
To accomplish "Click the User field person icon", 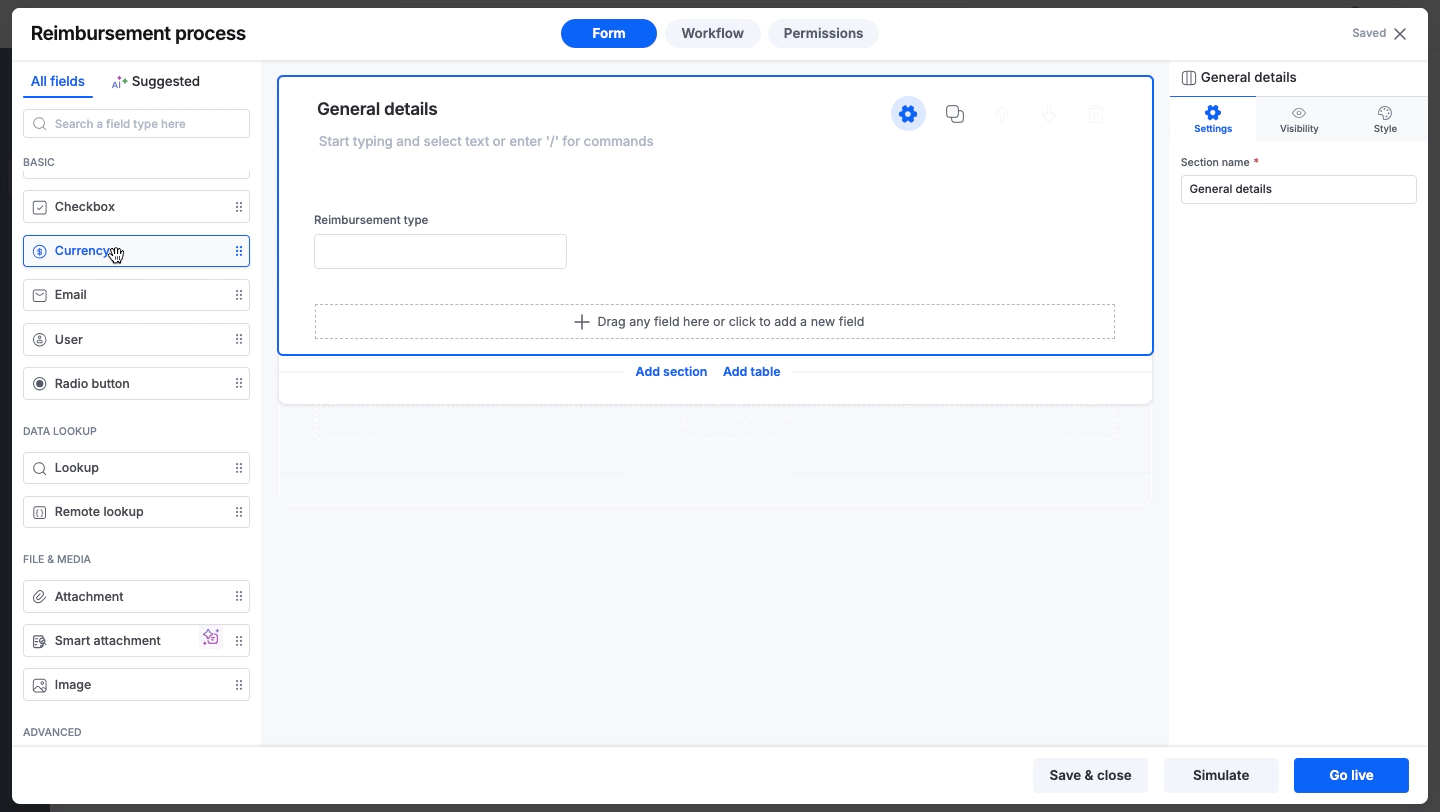I will [40, 339].
